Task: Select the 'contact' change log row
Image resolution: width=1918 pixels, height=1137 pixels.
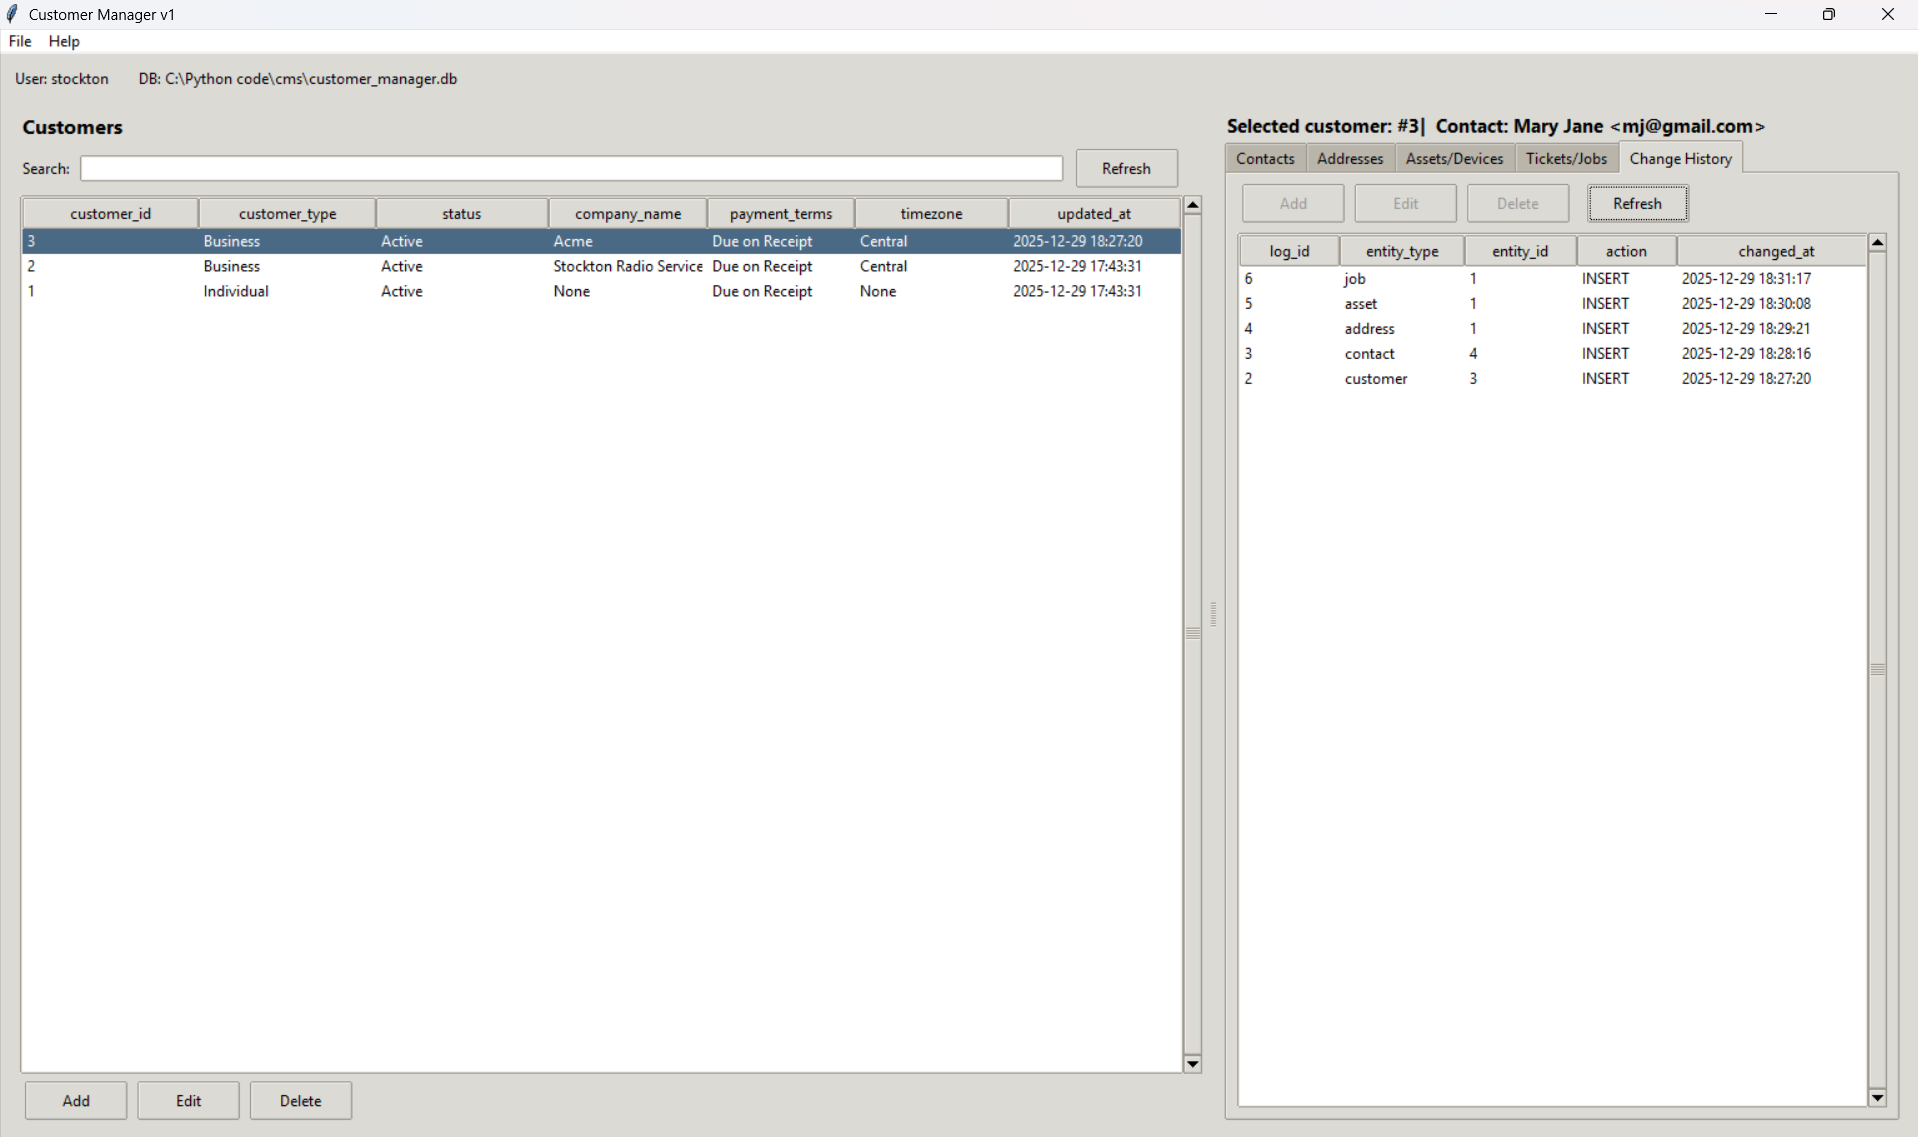Action: [1552, 353]
